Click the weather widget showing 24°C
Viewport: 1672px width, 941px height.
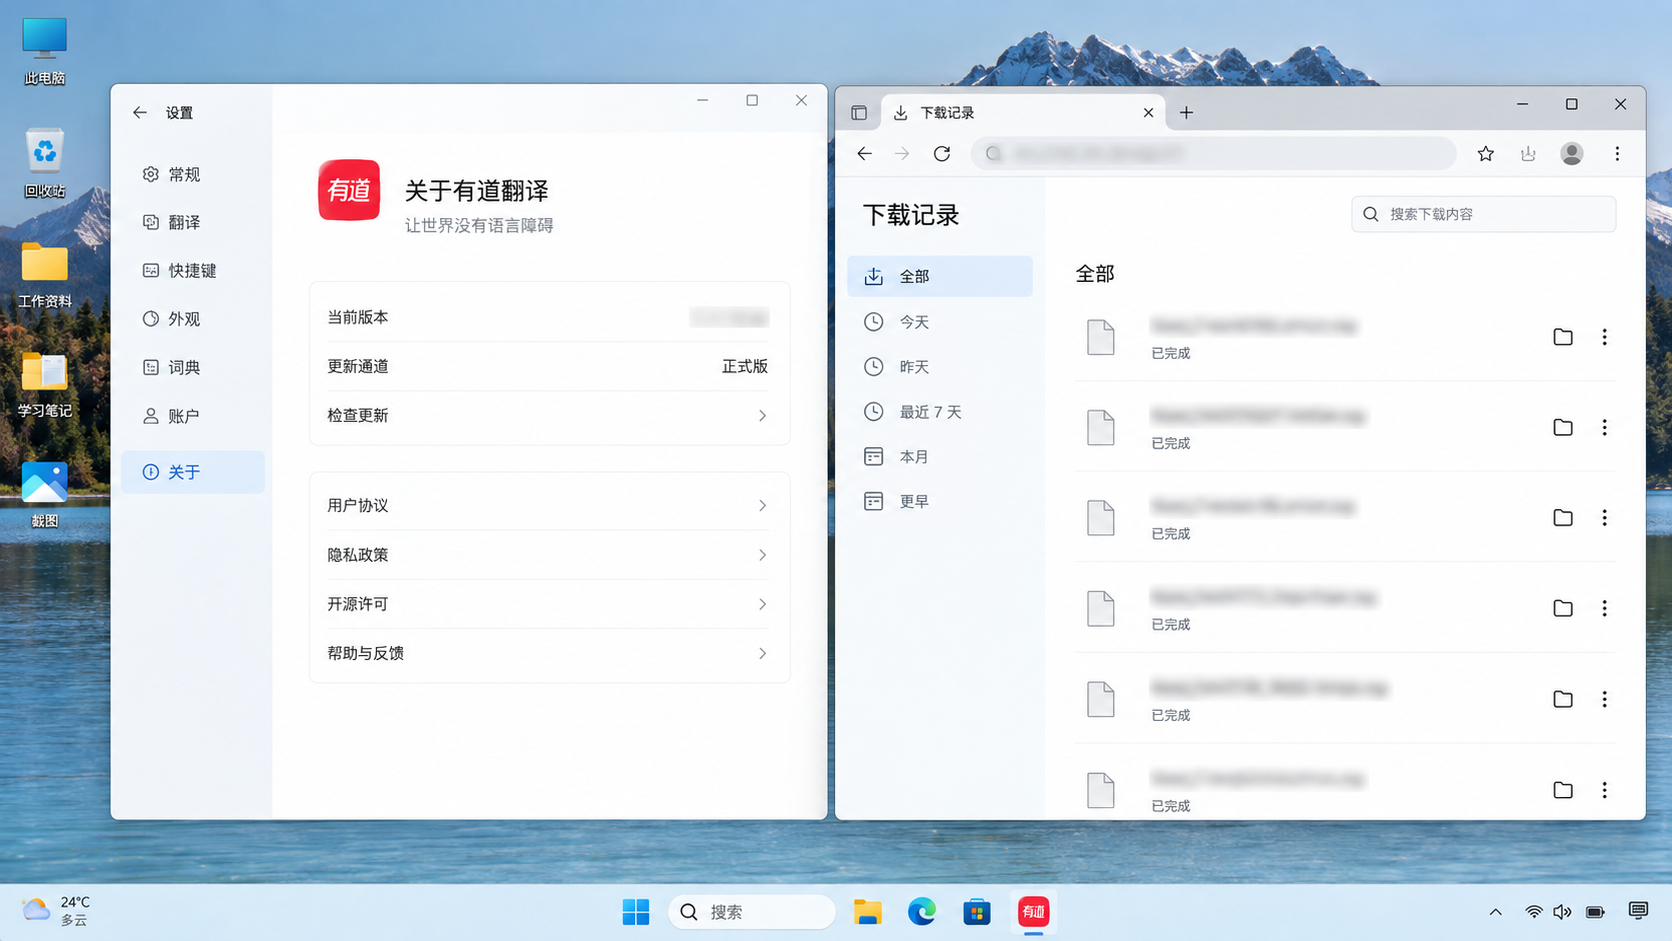coord(56,911)
